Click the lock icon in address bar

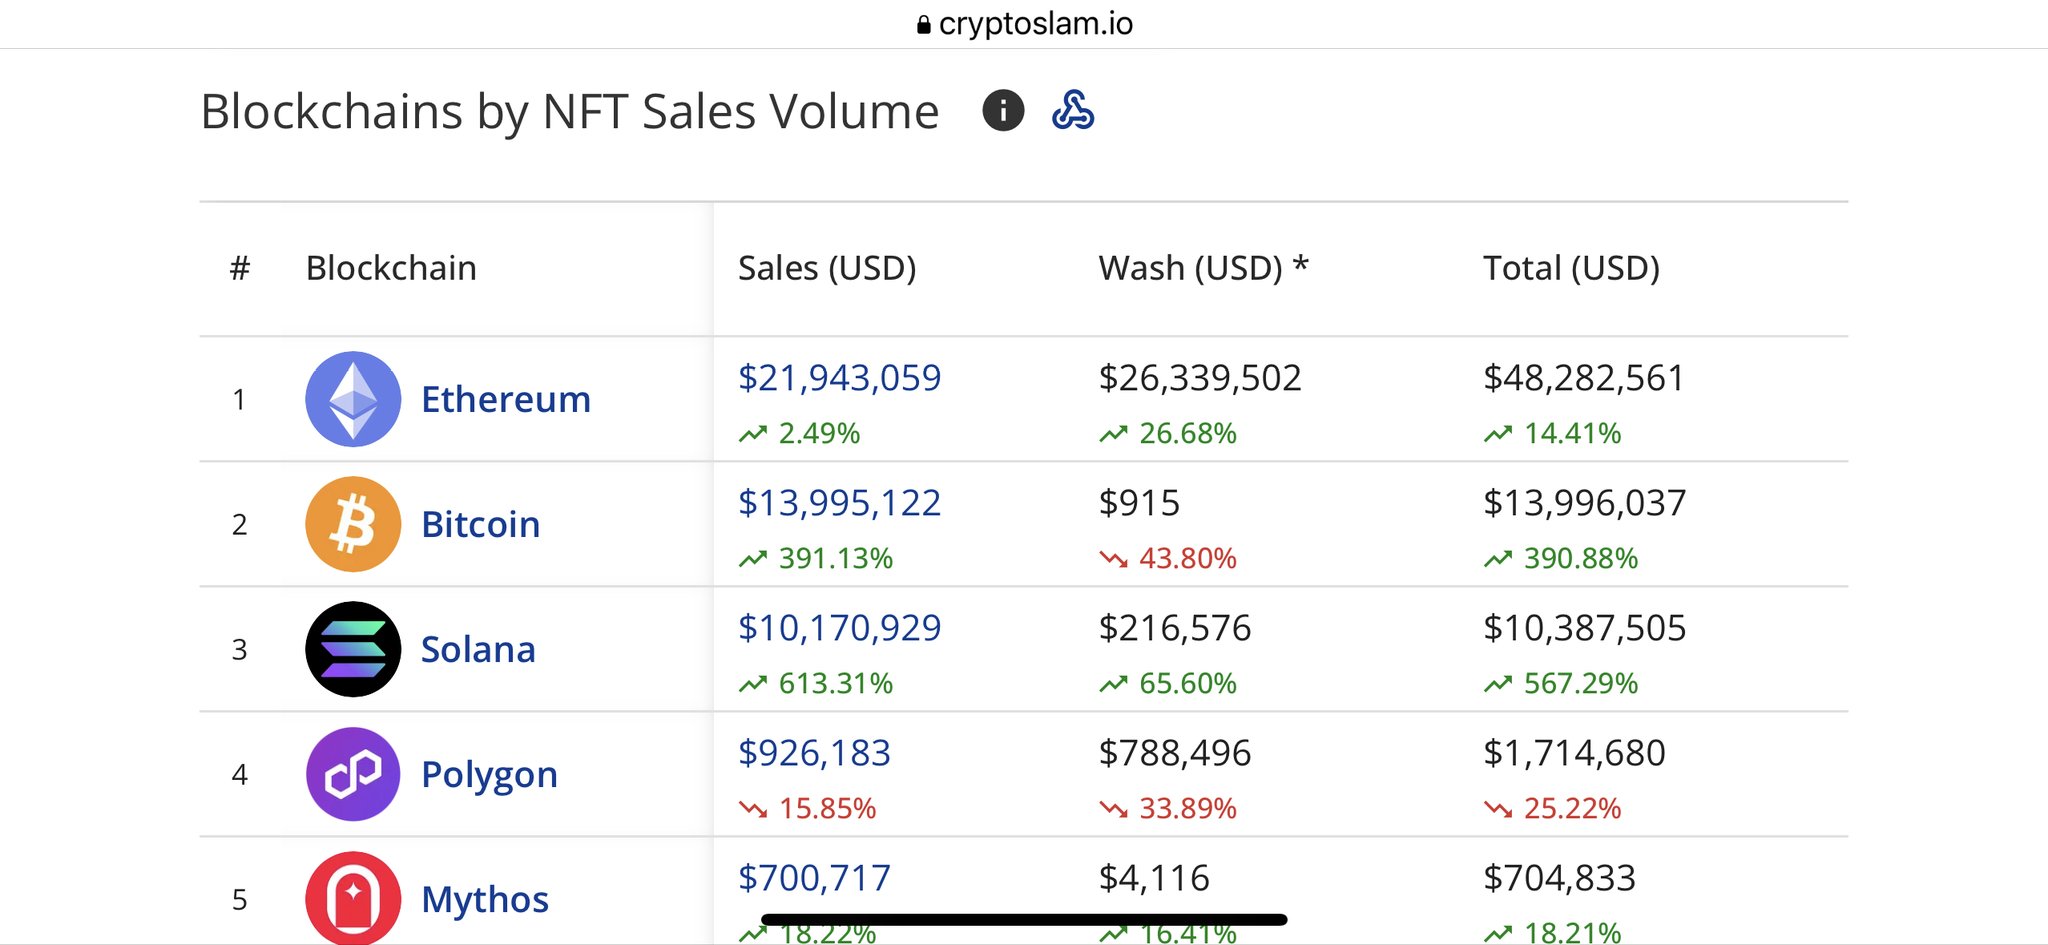924,24
